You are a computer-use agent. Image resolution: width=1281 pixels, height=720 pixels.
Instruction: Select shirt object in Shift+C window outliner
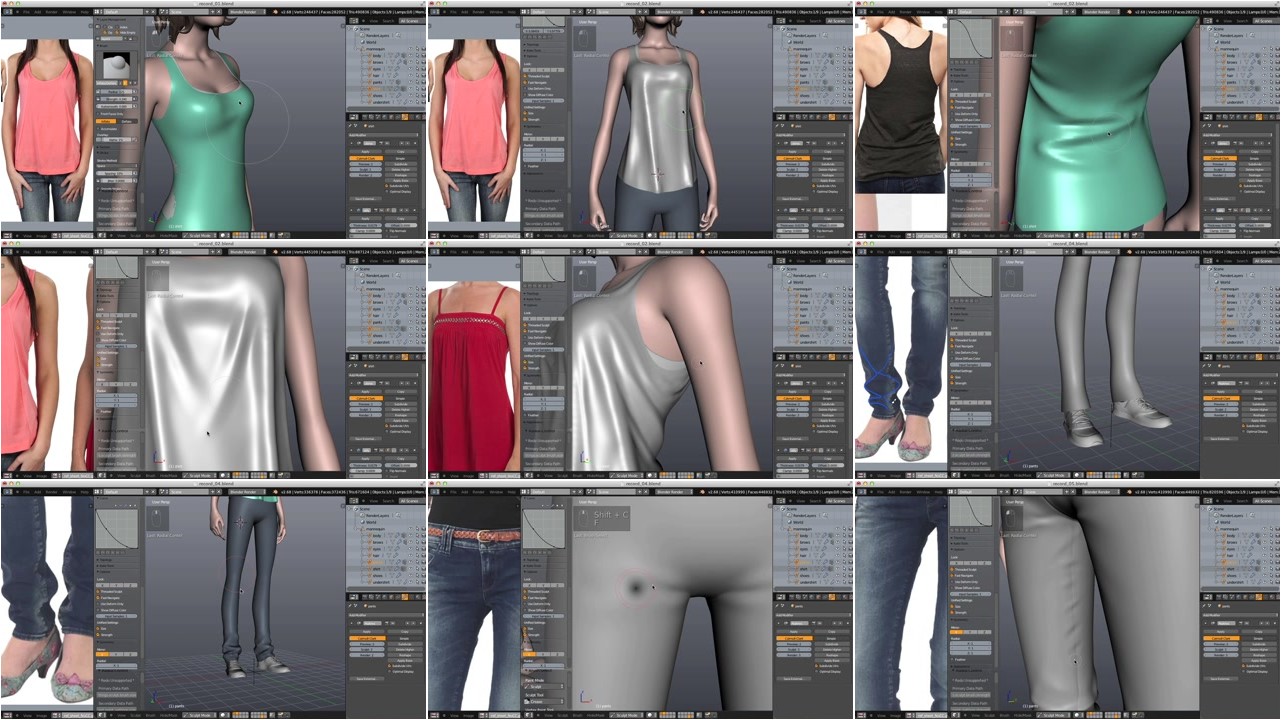(803, 569)
